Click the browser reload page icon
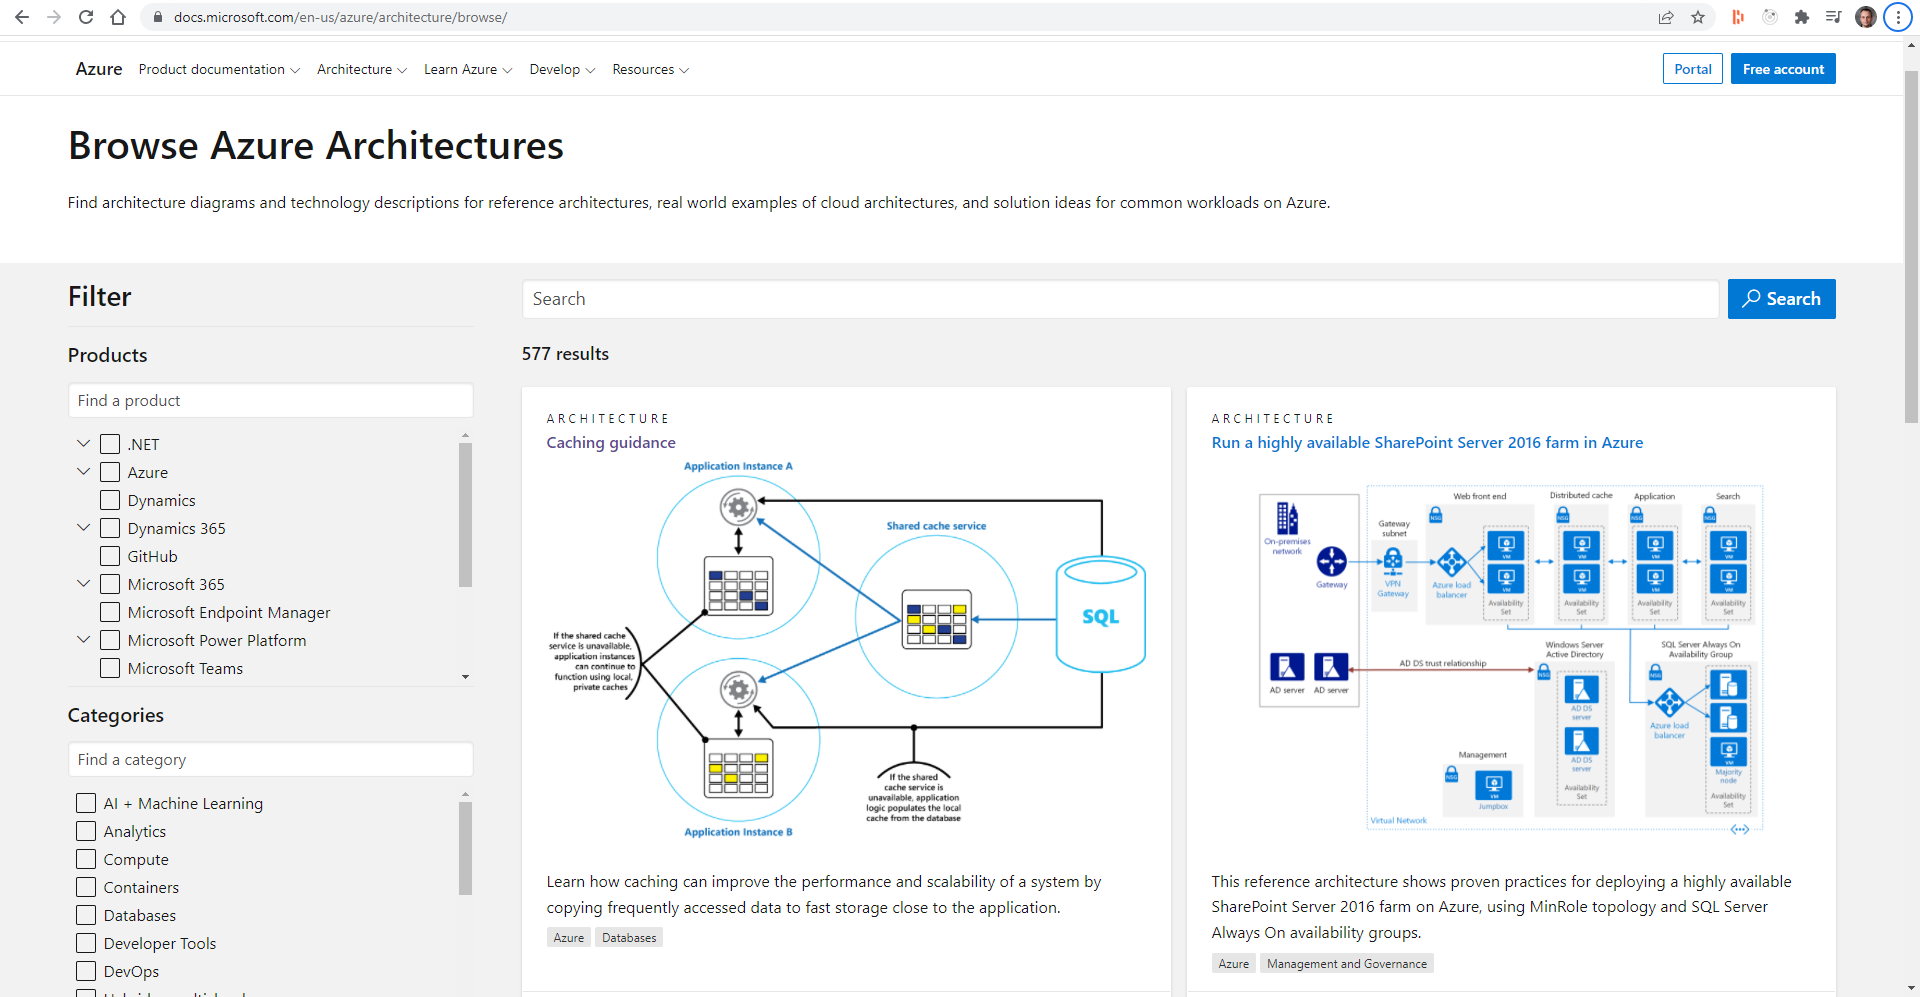 click(x=86, y=17)
